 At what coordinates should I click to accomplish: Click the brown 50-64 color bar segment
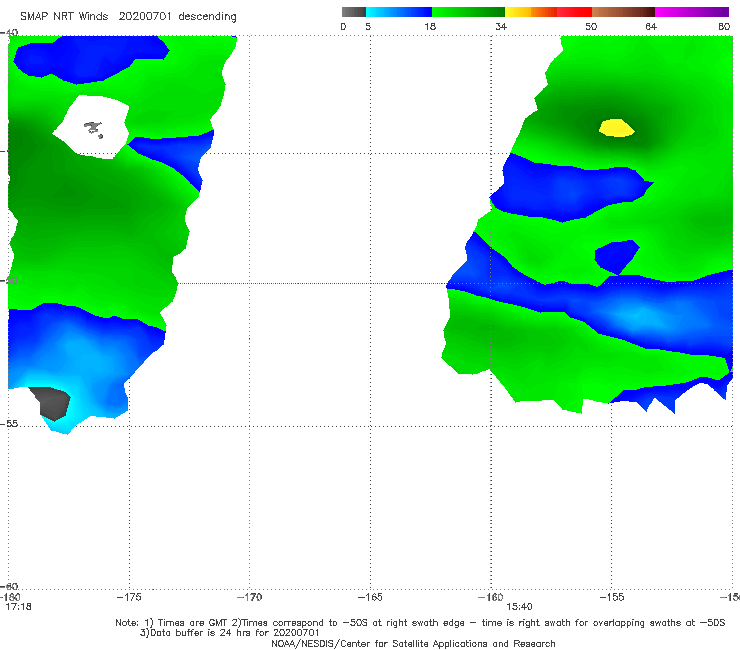623,12
